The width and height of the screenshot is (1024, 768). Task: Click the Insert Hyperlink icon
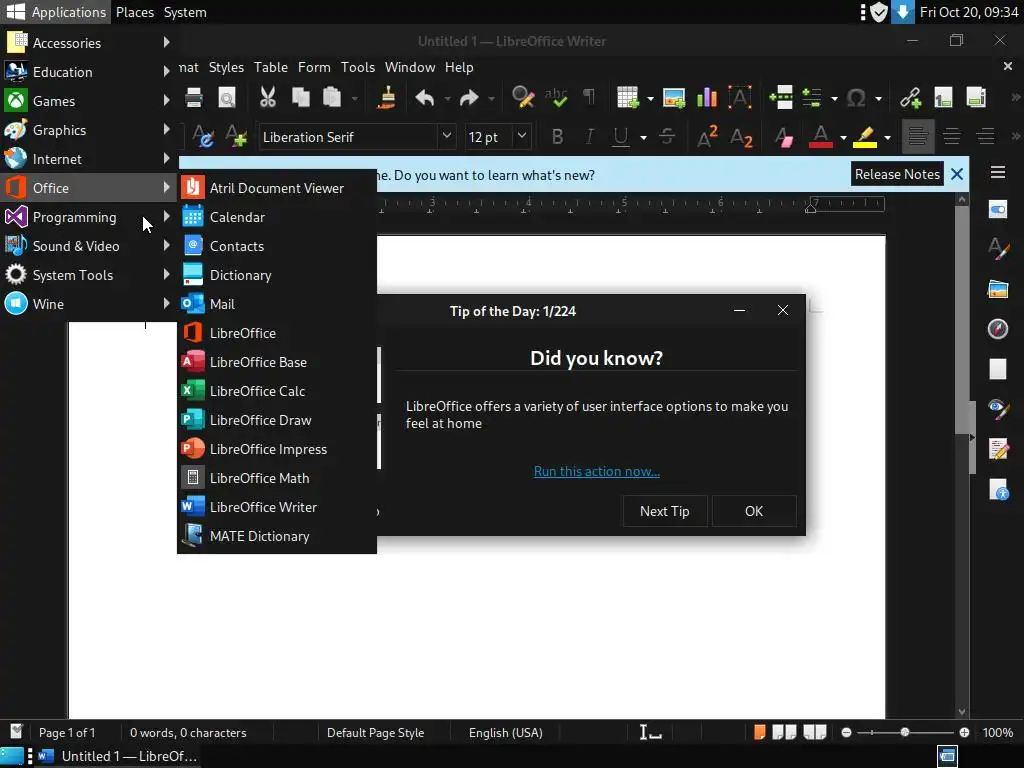point(910,98)
